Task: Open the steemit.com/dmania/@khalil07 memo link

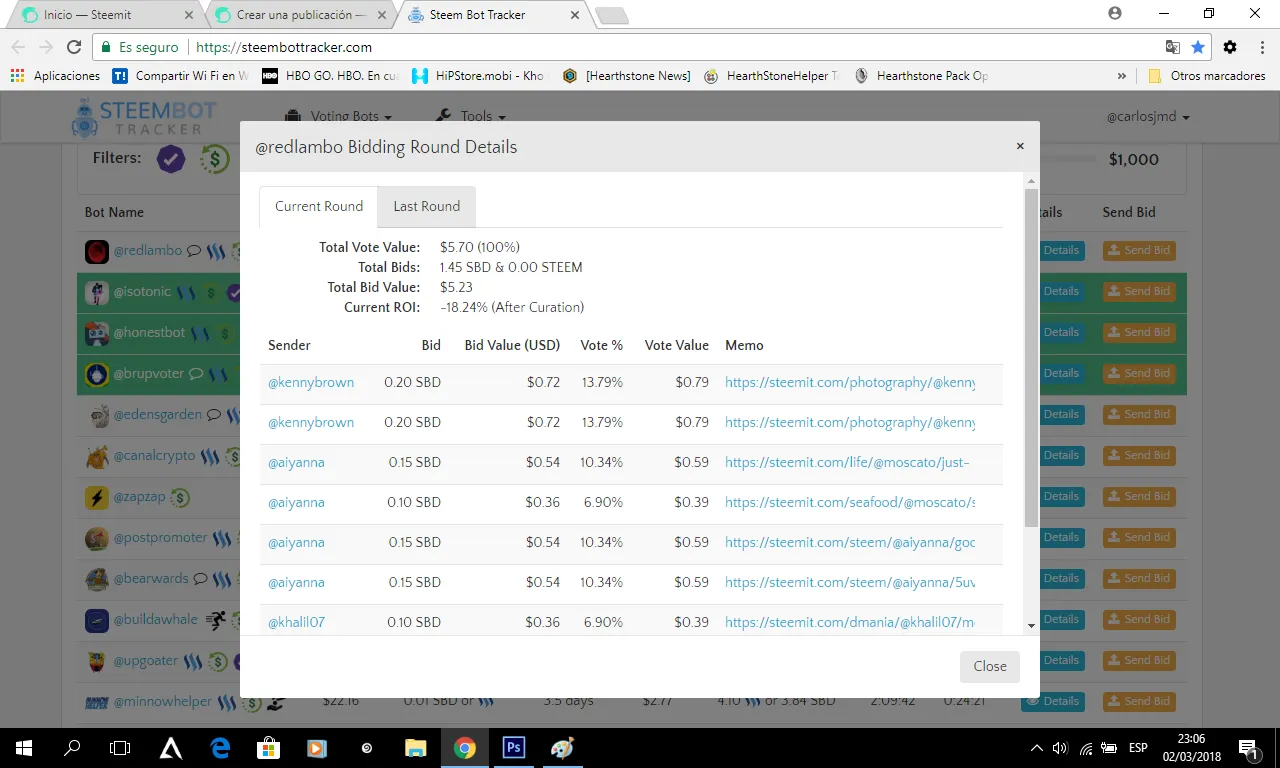Action: click(850, 622)
